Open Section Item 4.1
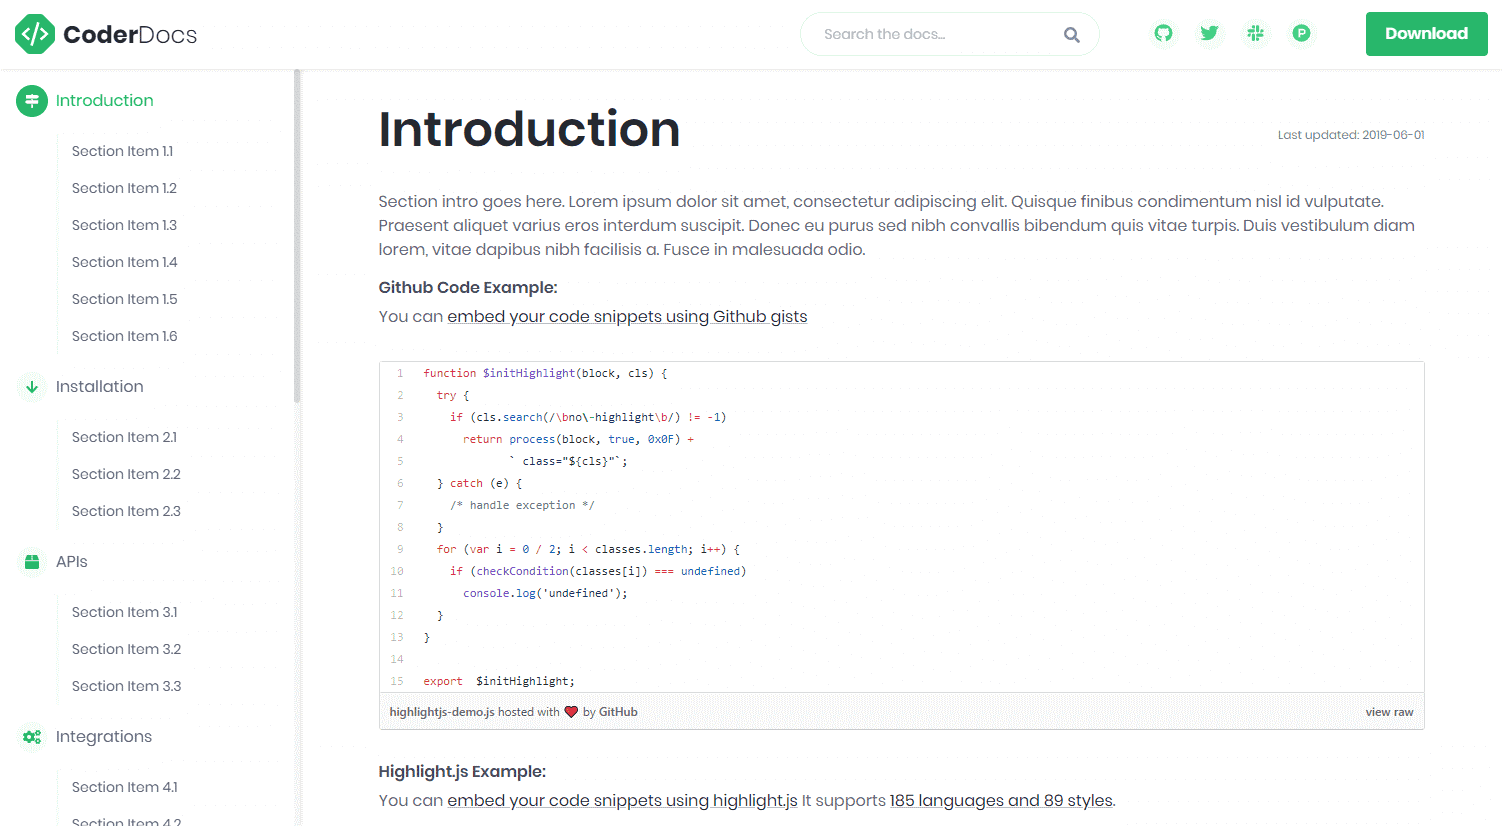This screenshot has height=826, width=1503. tap(124, 787)
